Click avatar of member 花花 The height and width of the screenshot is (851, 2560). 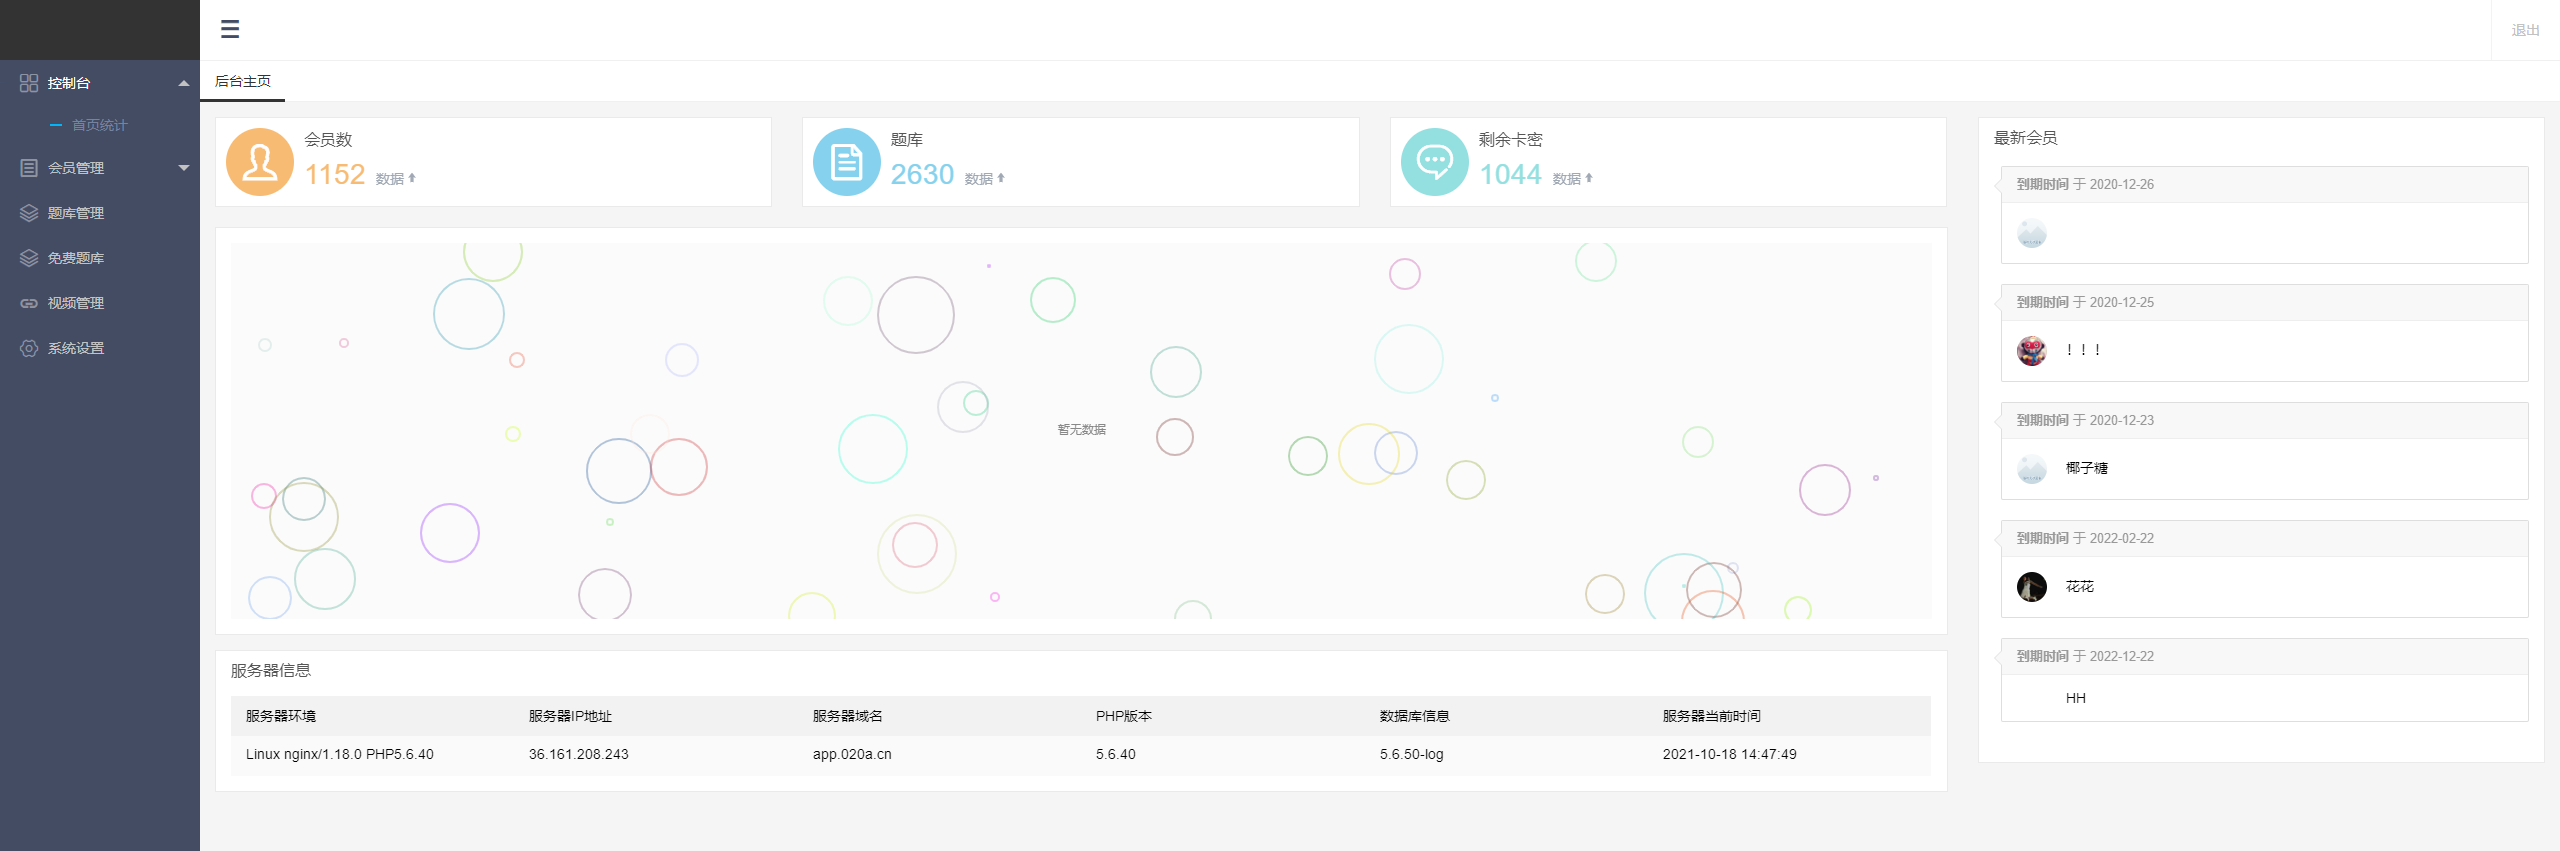(2031, 587)
